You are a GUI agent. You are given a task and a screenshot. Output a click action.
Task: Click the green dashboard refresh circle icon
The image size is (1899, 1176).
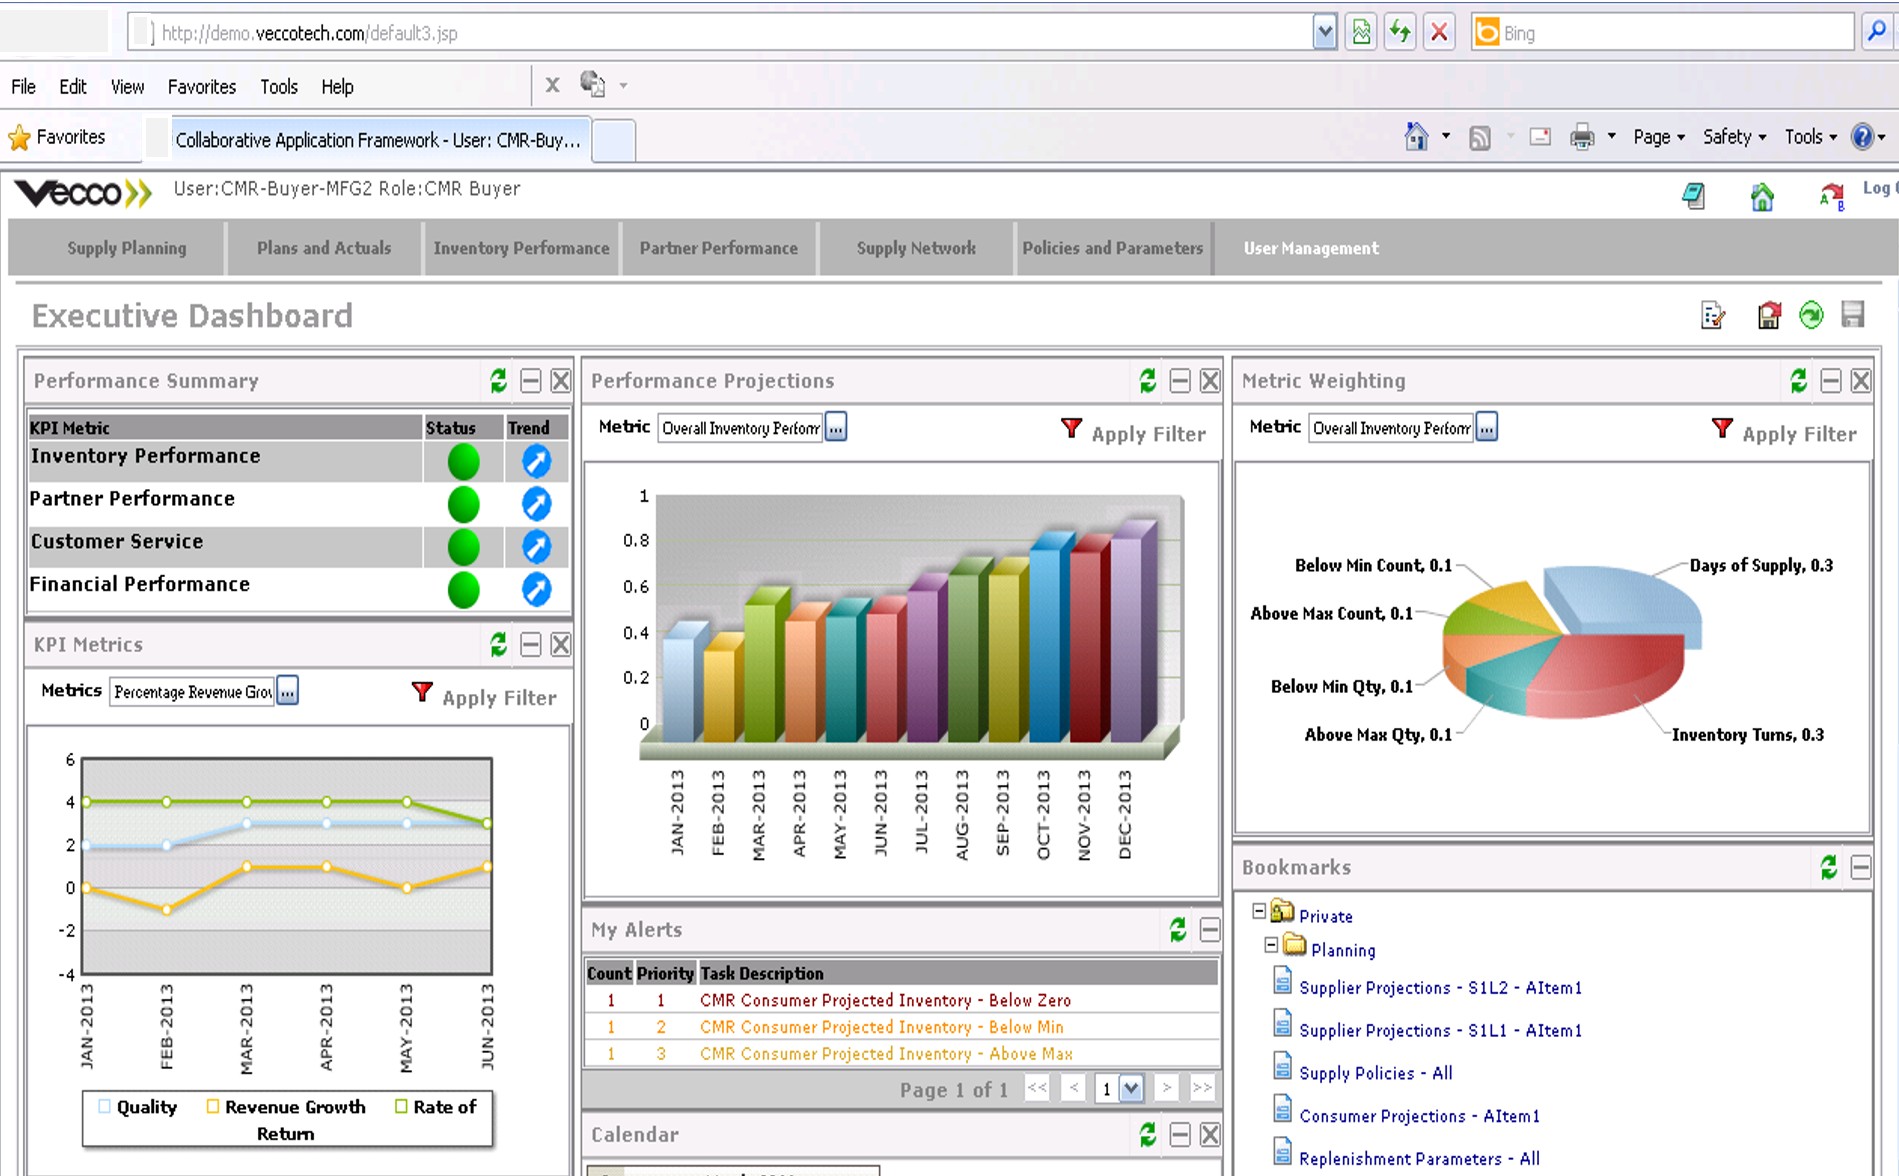(1811, 316)
